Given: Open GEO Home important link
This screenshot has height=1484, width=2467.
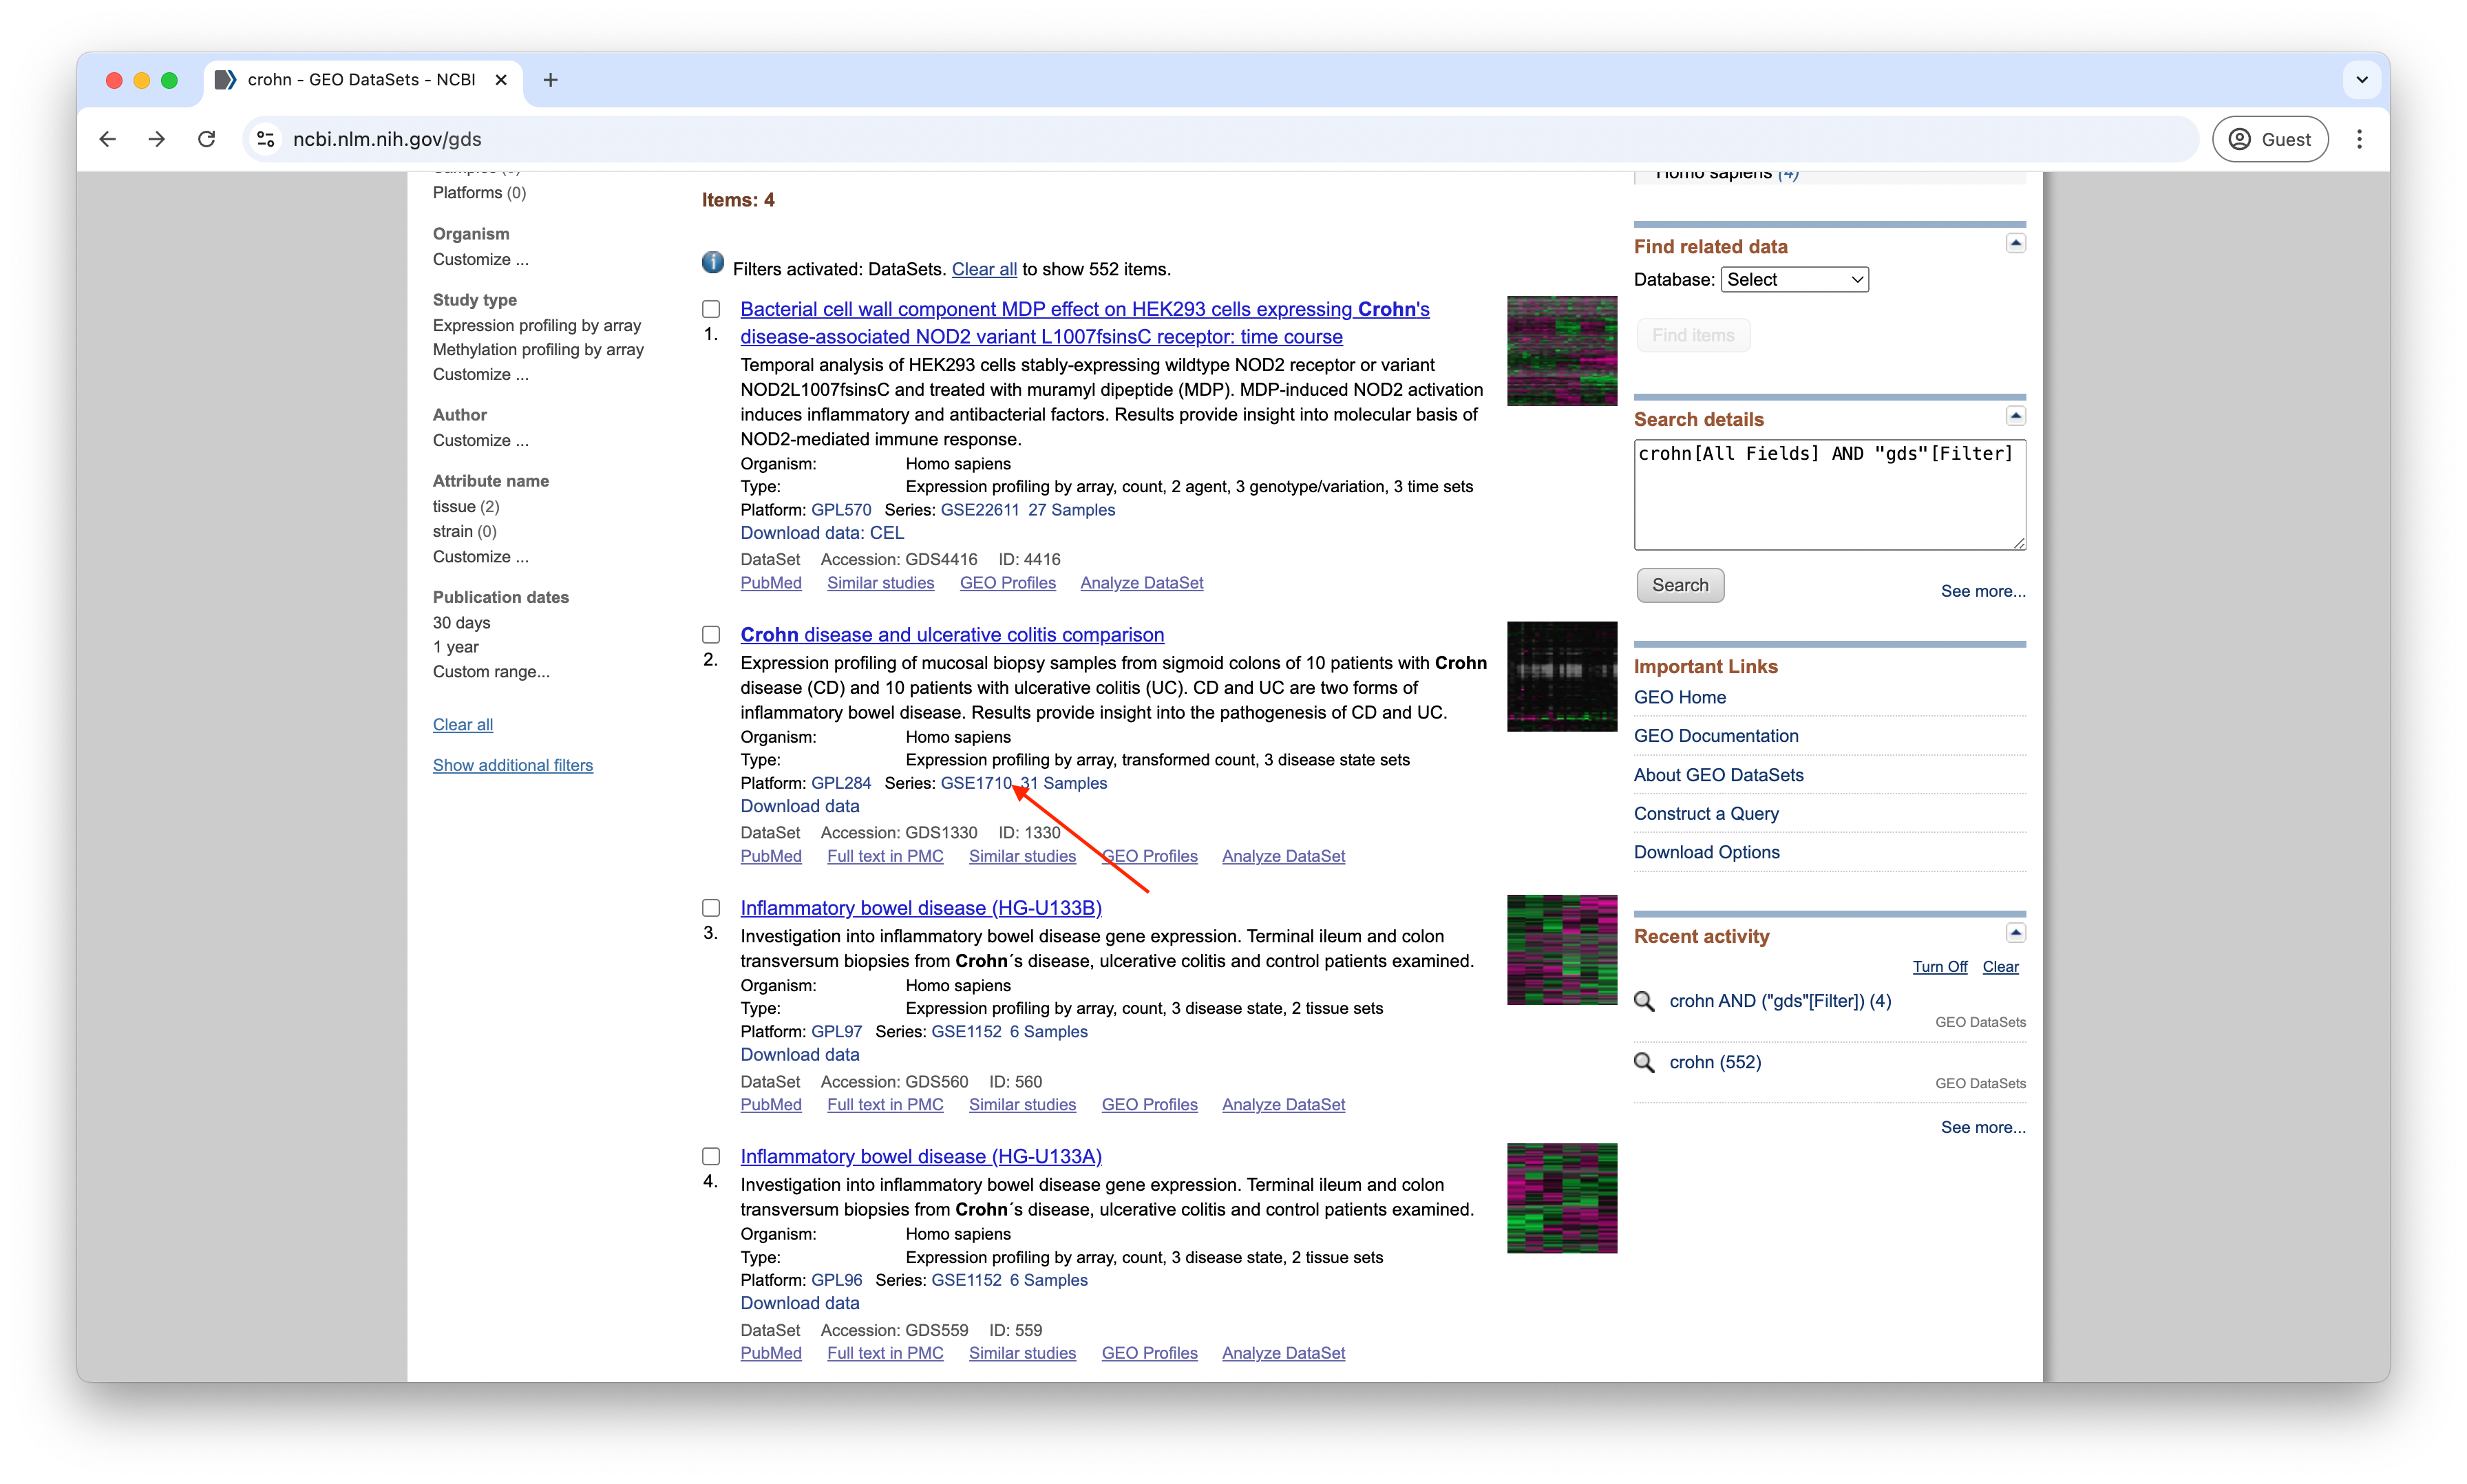Looking at the screenshot, I should [1680, 698].
